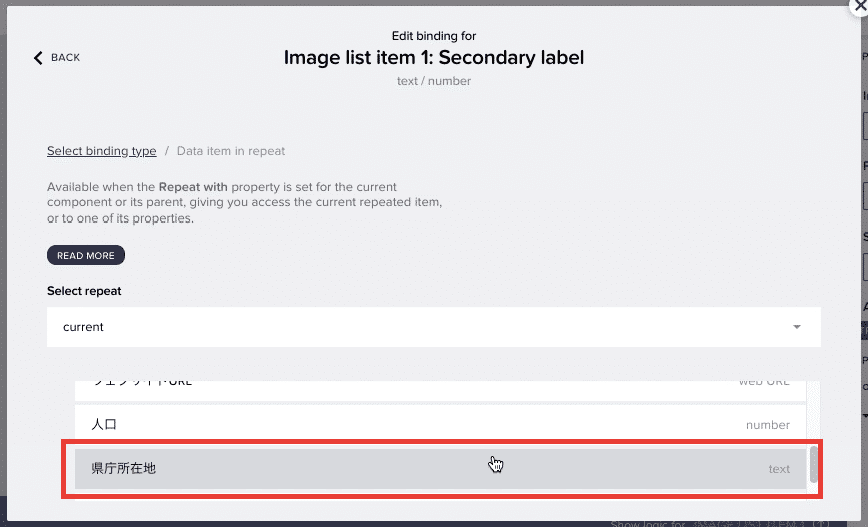Expand the Select repeat caret arrow

pos(797,327)
